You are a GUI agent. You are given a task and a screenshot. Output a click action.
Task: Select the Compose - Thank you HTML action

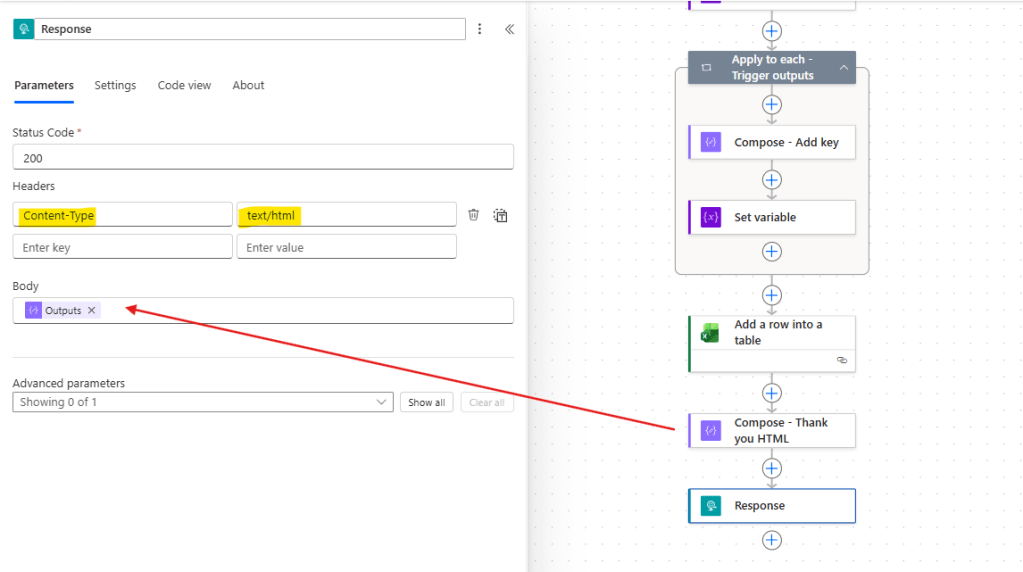click(x=772, y=430)
